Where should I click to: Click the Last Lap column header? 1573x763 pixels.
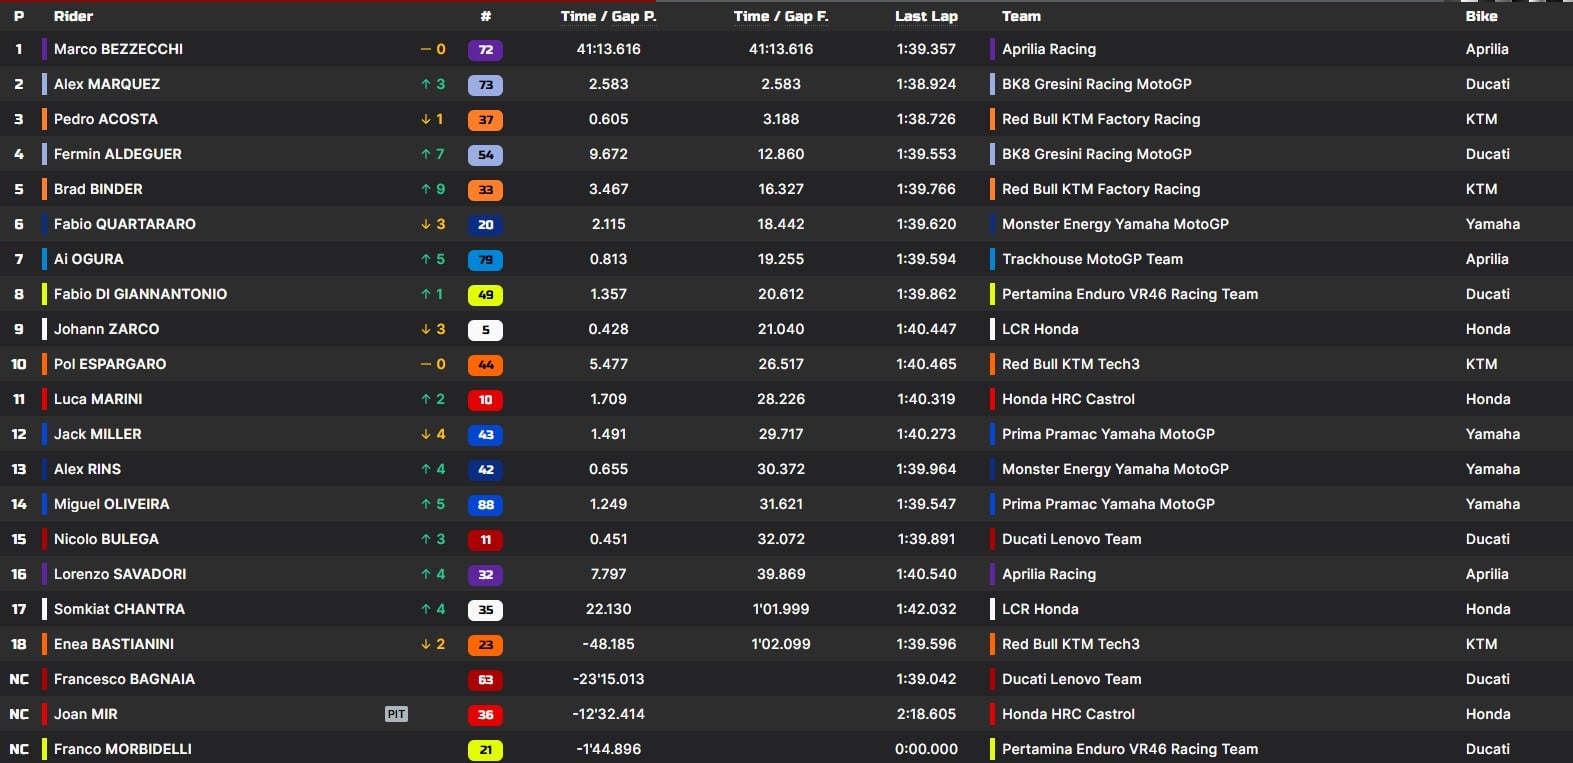[x=926, y=16]
